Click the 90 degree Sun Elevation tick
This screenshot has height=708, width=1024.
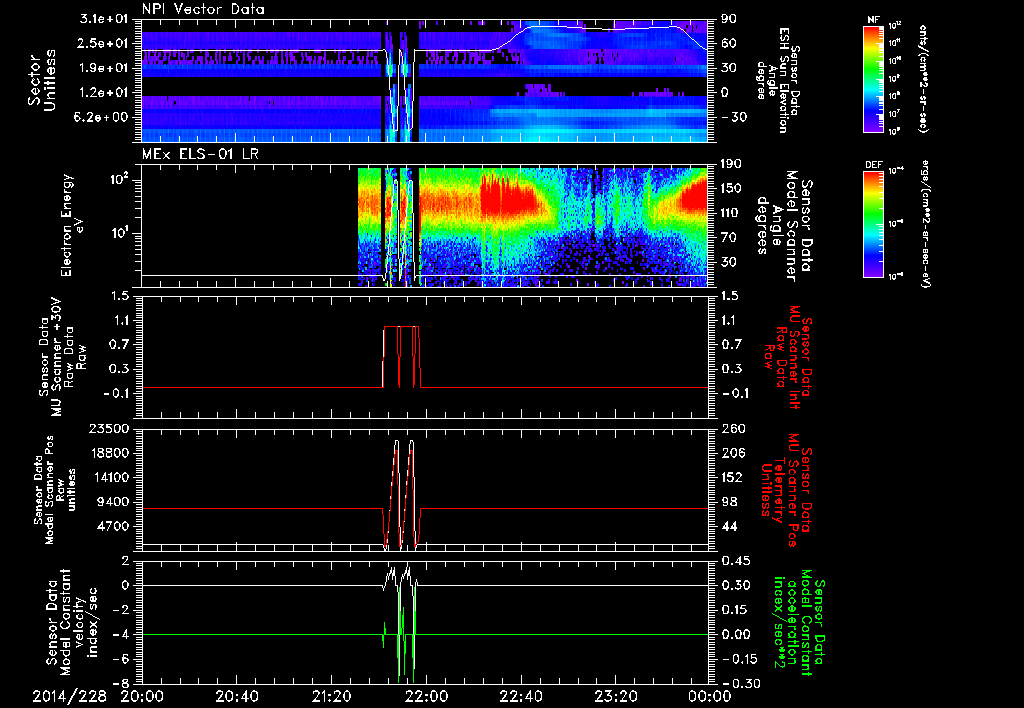(x=729, y=19)
